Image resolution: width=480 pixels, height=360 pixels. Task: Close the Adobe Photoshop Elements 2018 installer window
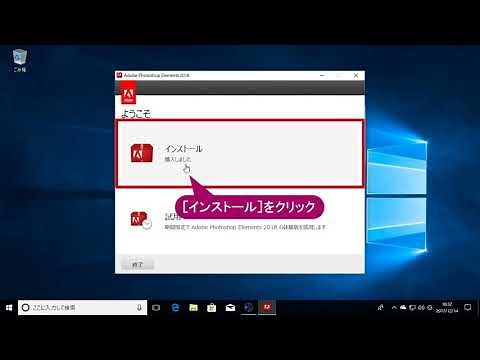(x=356, y=76)
